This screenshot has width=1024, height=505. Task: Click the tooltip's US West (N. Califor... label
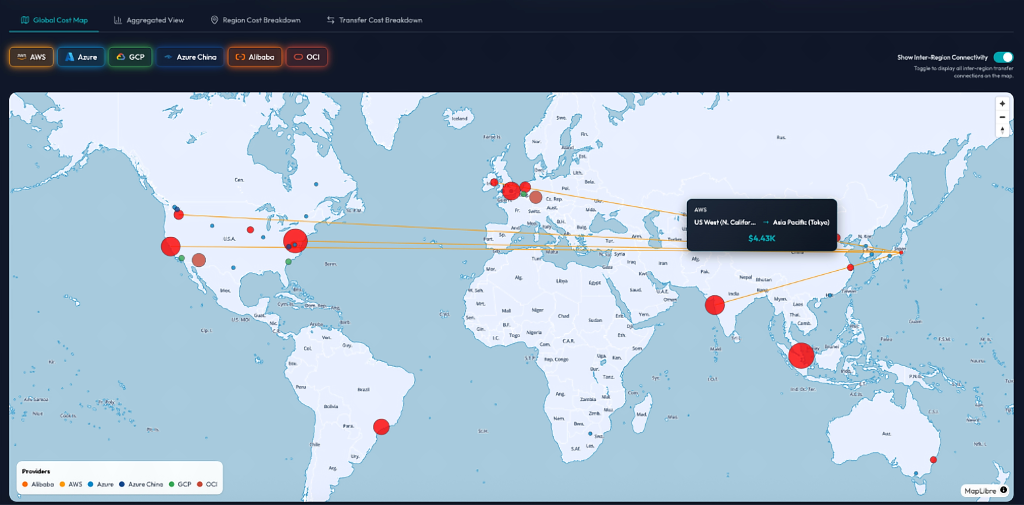click(x=726, y=223)
